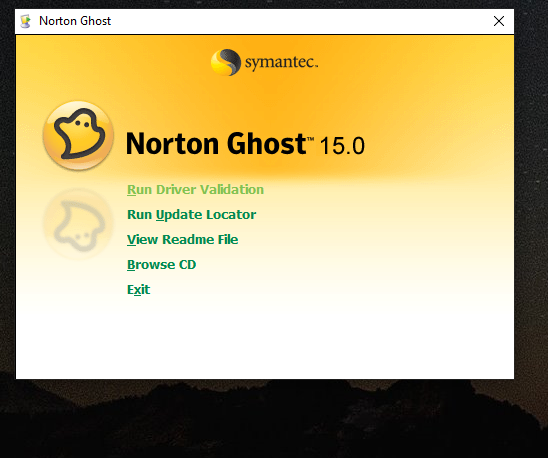
Task: Close the Norton Ghost window
Action: tap(499, 21)
